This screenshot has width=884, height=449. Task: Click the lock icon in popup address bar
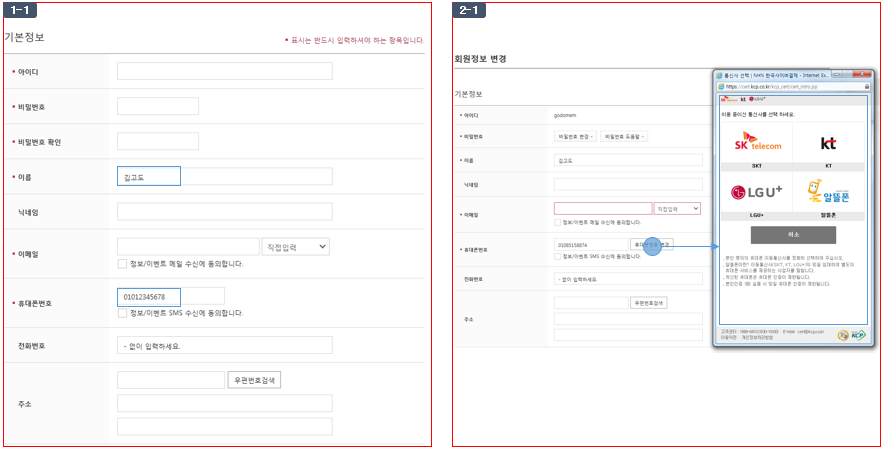[x=867, y=87]
